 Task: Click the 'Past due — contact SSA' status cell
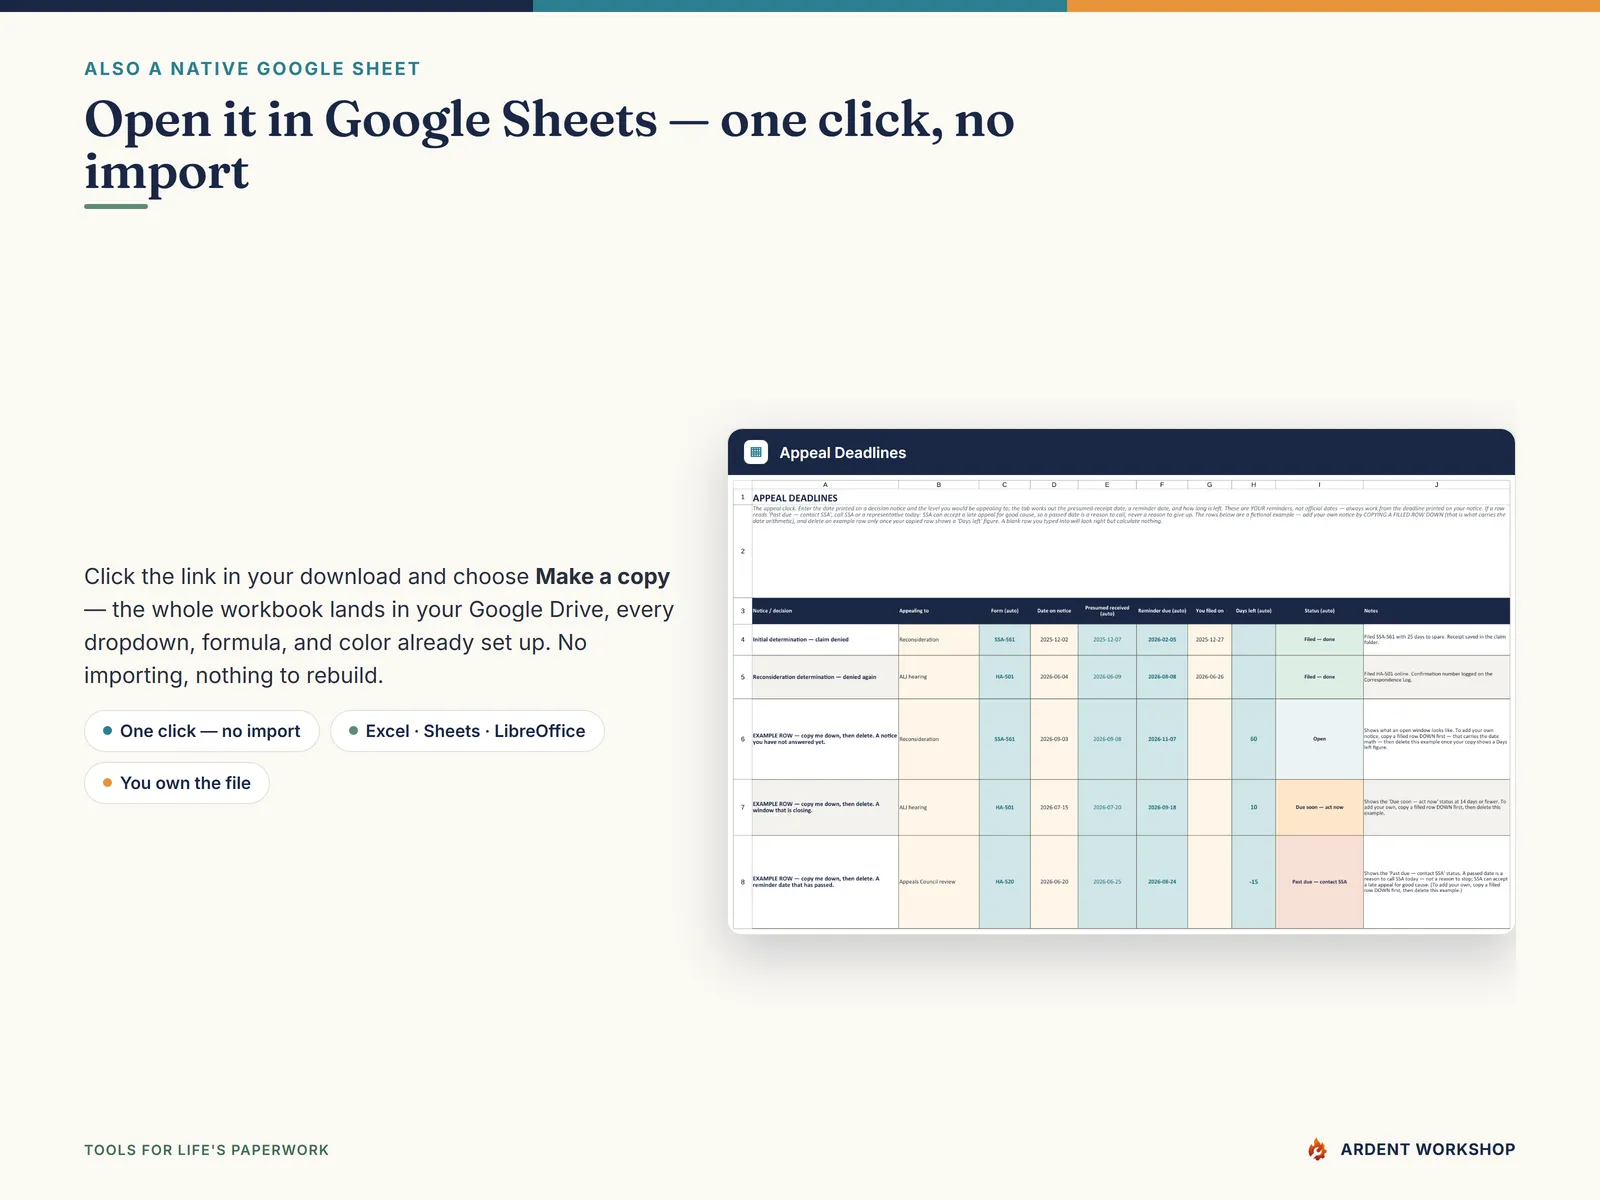1319,882
